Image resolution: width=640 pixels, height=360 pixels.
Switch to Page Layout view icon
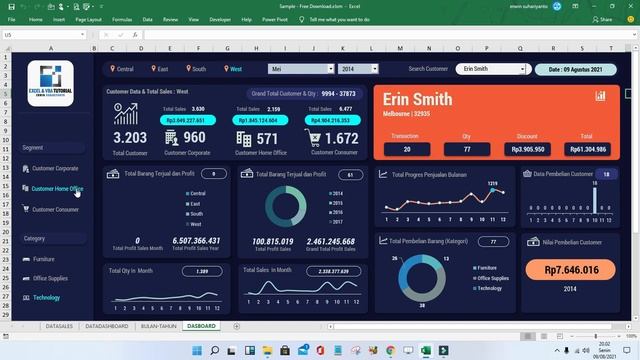point(544,336)
